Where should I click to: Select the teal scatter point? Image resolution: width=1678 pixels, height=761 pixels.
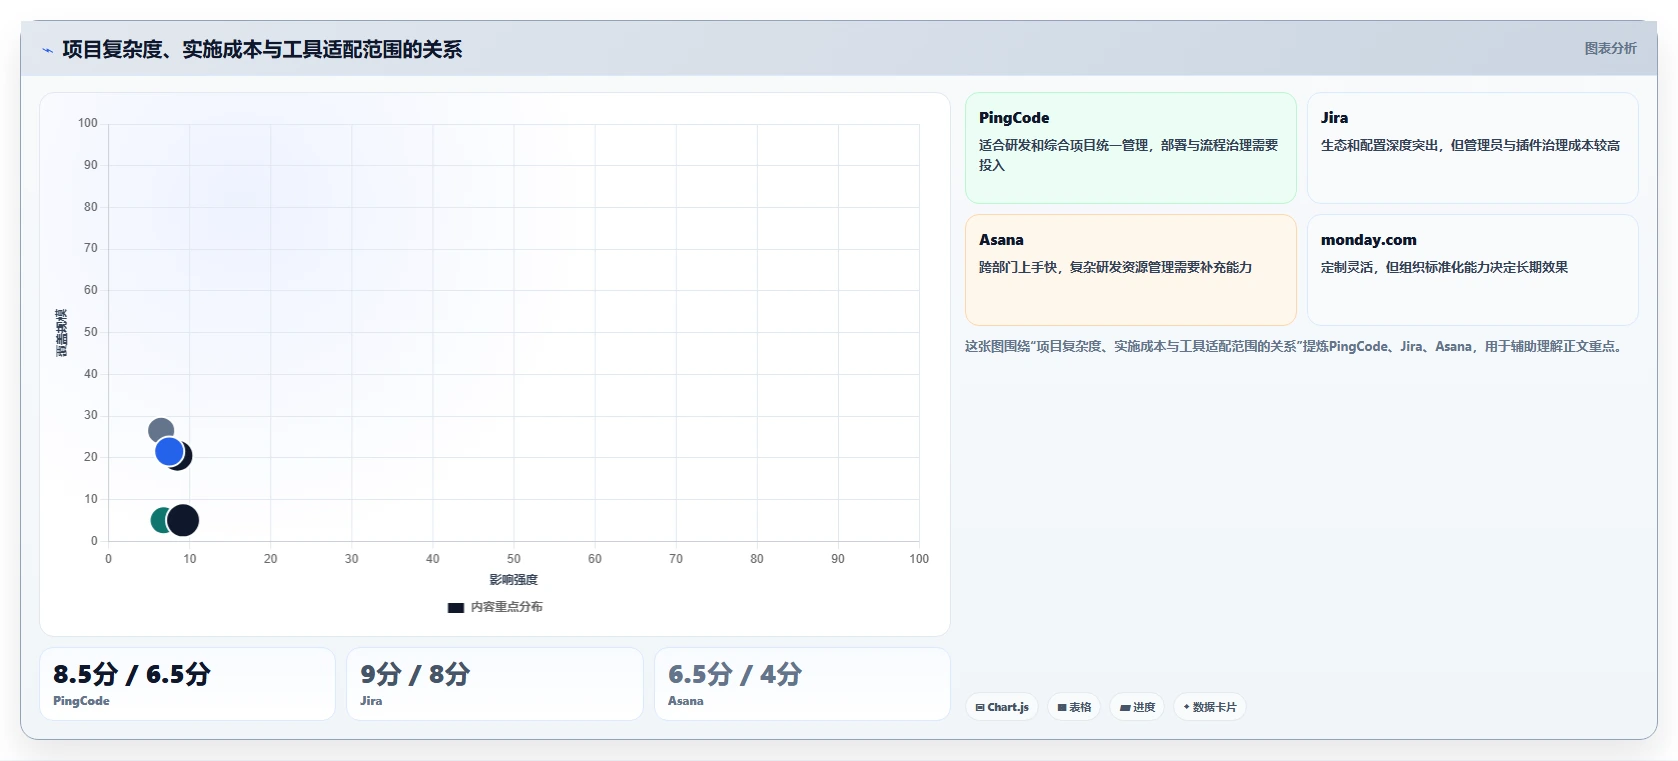coord(160,520)
